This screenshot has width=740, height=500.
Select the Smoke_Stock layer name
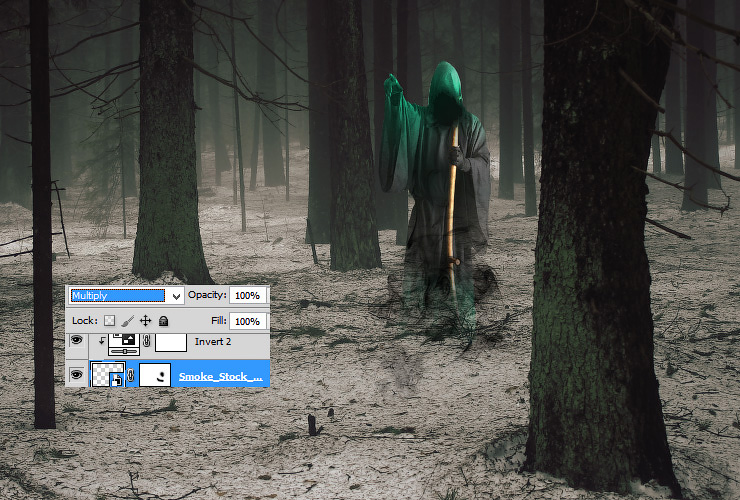pyautogui.click(x=220, y=377)
